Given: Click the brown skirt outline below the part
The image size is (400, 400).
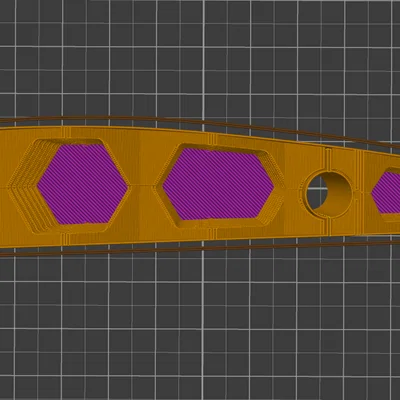Looking at the screenshot, I should click(200, 248).
